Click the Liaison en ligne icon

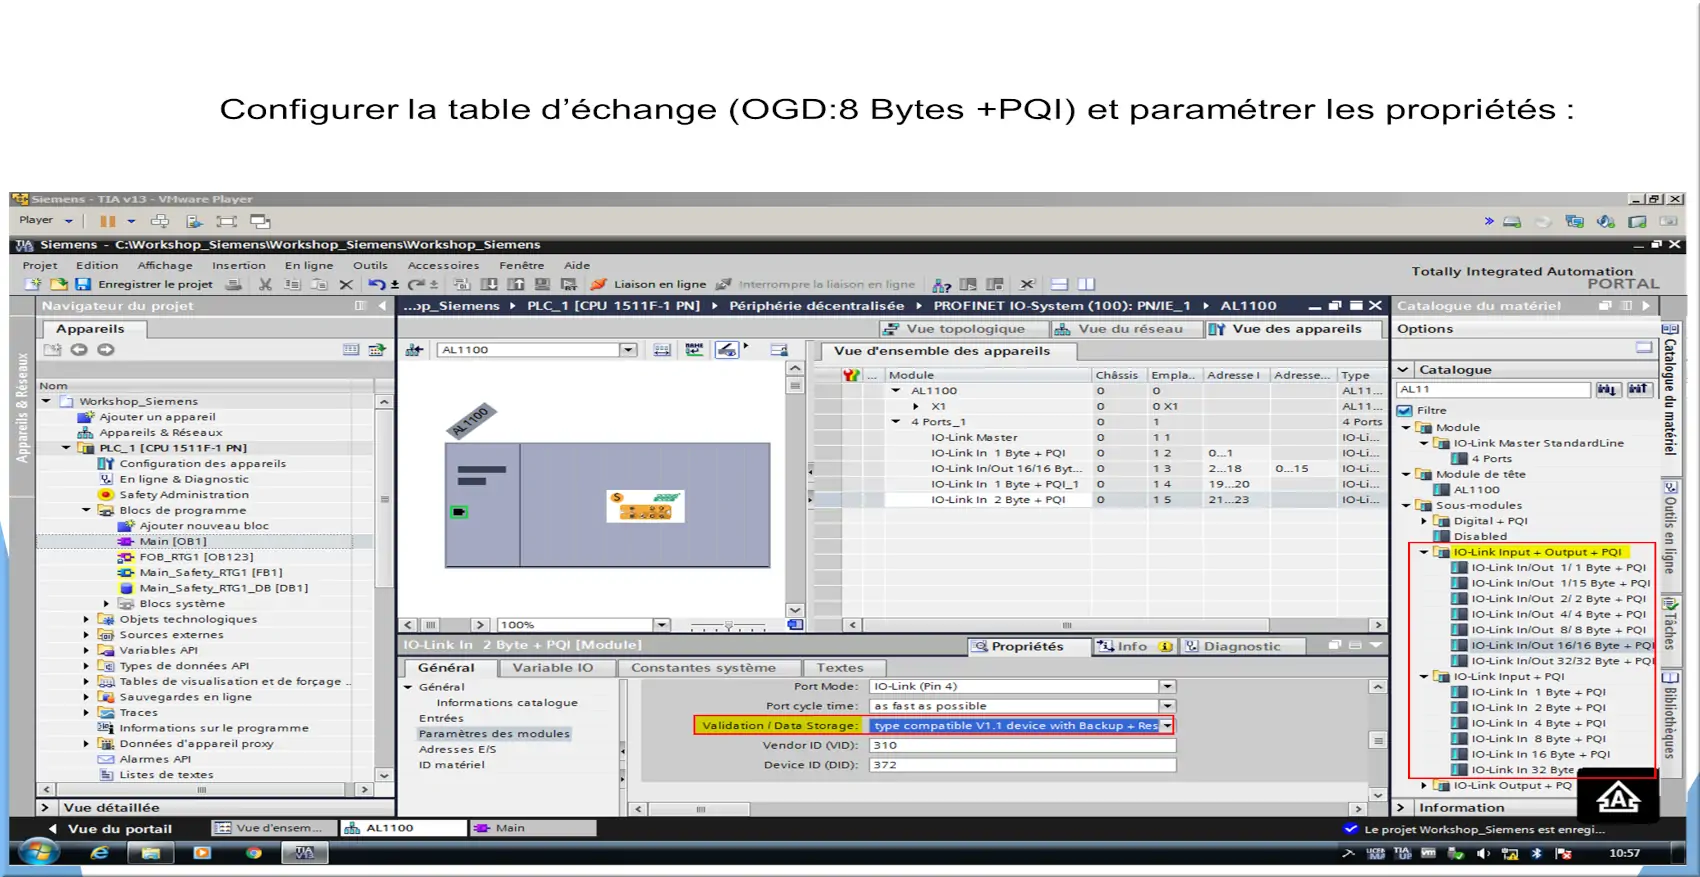(598, 284)
